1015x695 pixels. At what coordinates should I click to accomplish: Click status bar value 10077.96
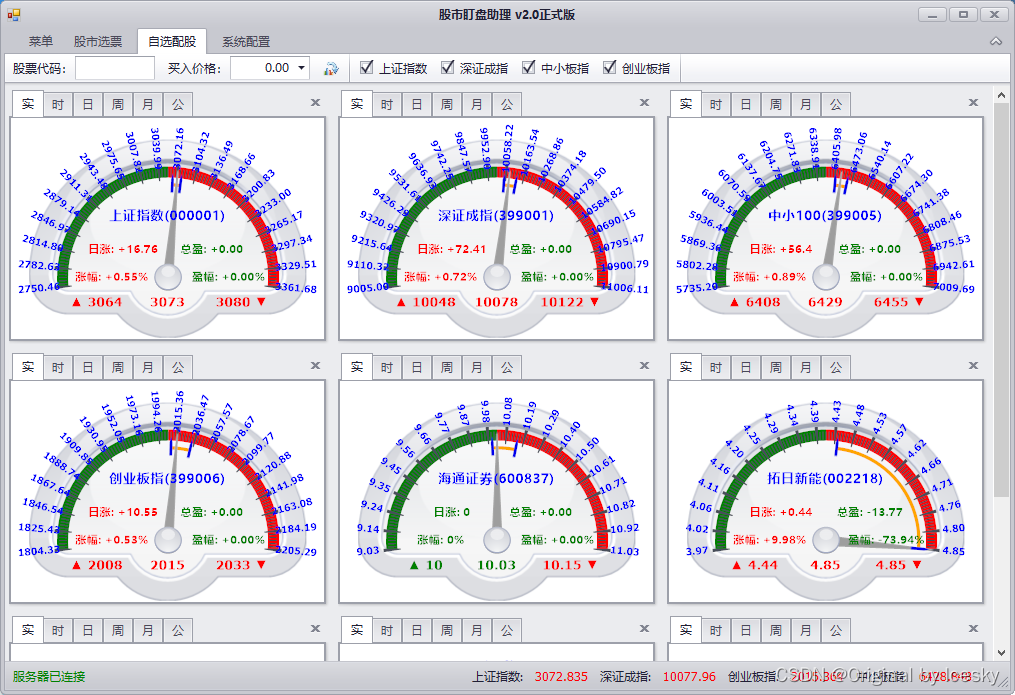pyautogui.click(x=689, y=677)
